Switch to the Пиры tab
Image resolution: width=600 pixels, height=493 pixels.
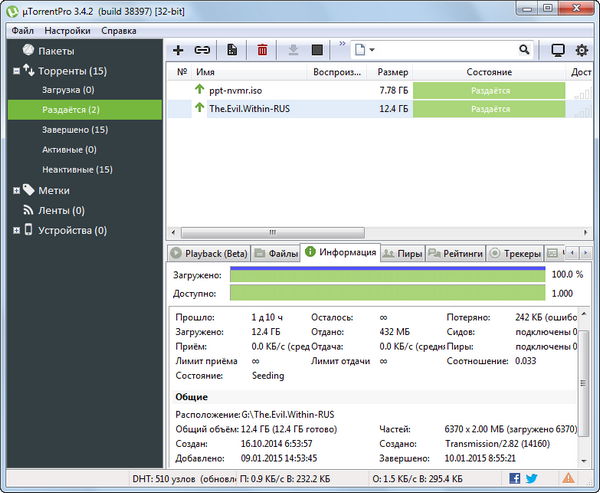pyautogui.click(x=402, y=254)
